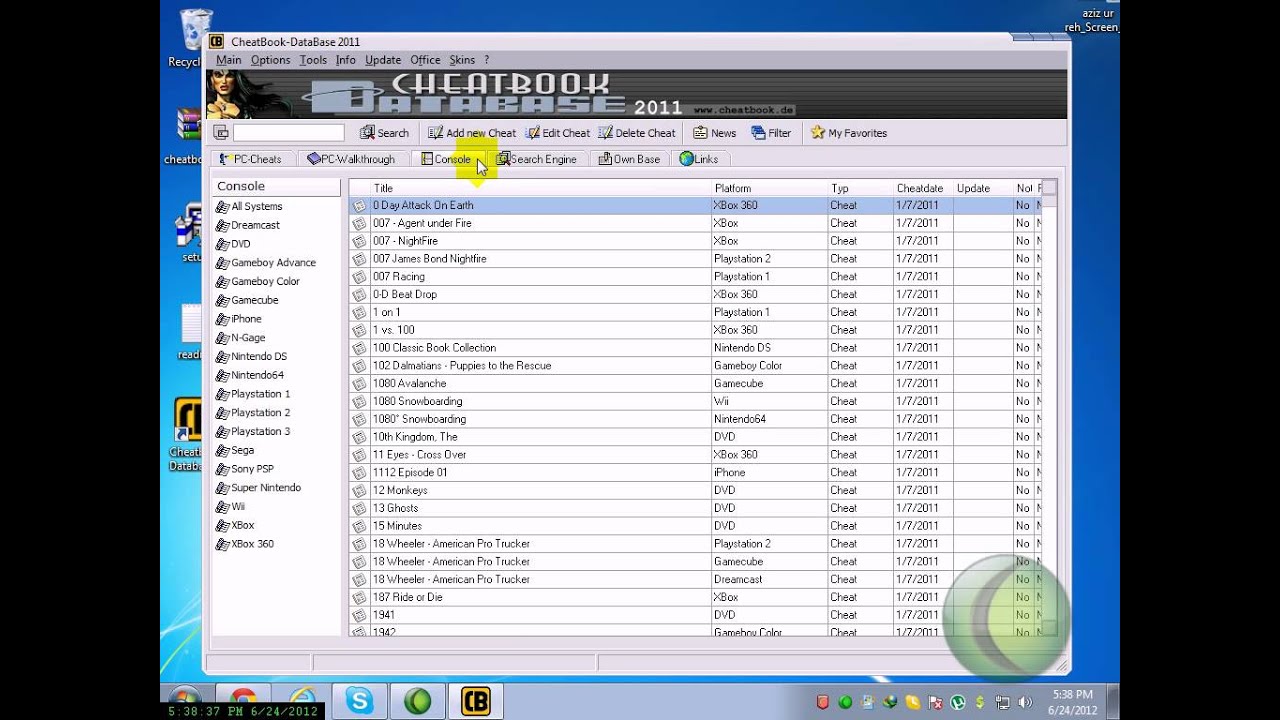Sort list by Cheatdate column header
This screenshot has height=720, width=1280.
point(922,188)
